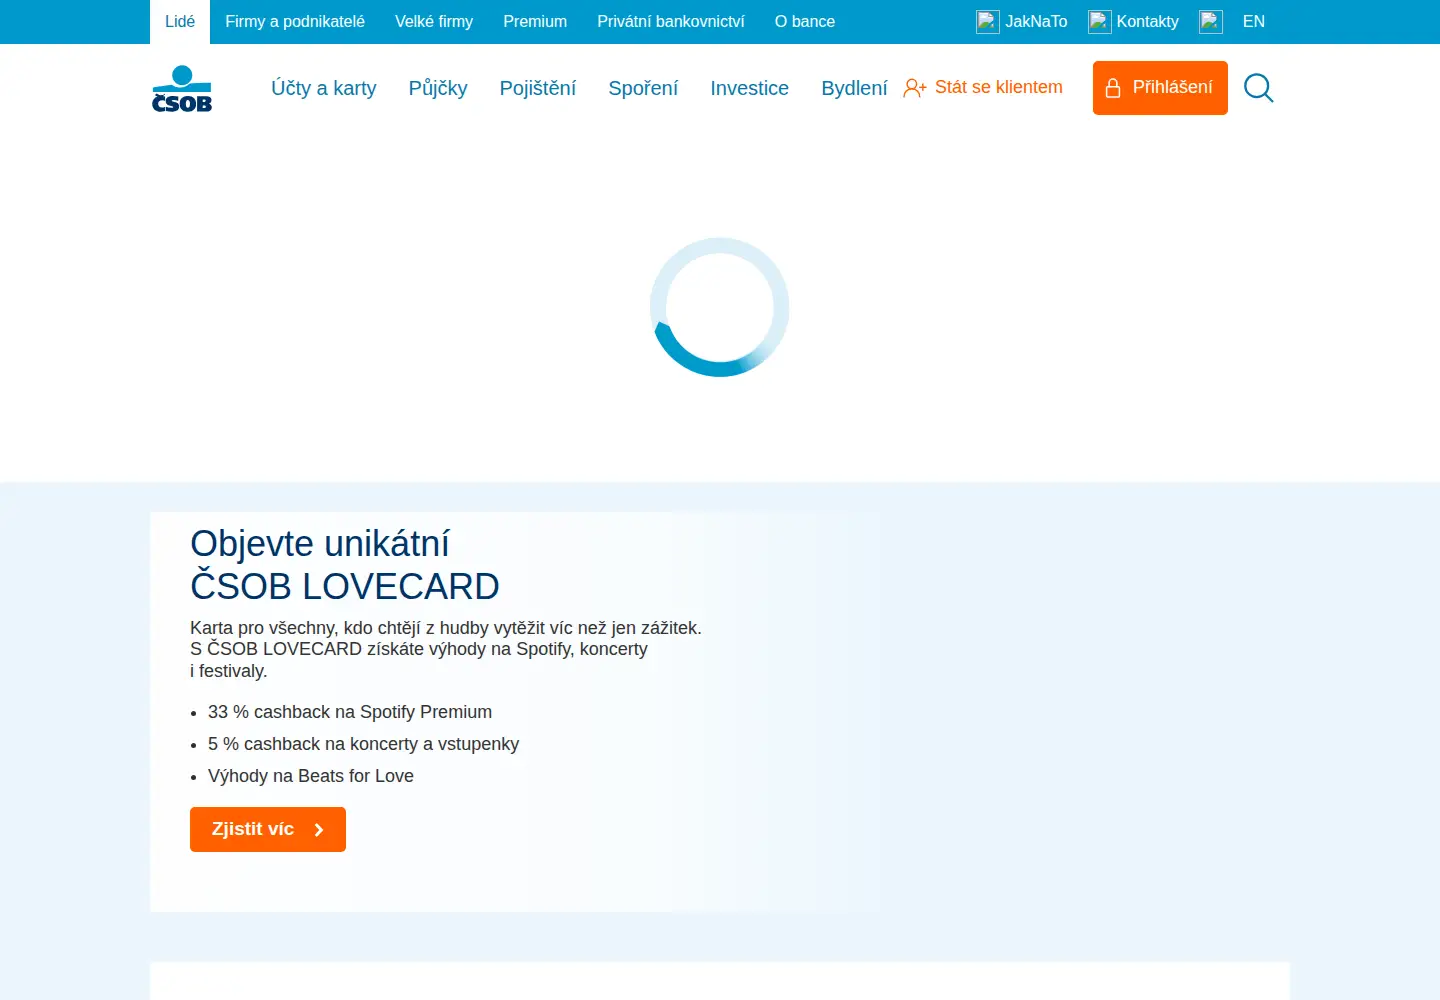Click the padlock icon in Přihlášení

coord(1113,88)
